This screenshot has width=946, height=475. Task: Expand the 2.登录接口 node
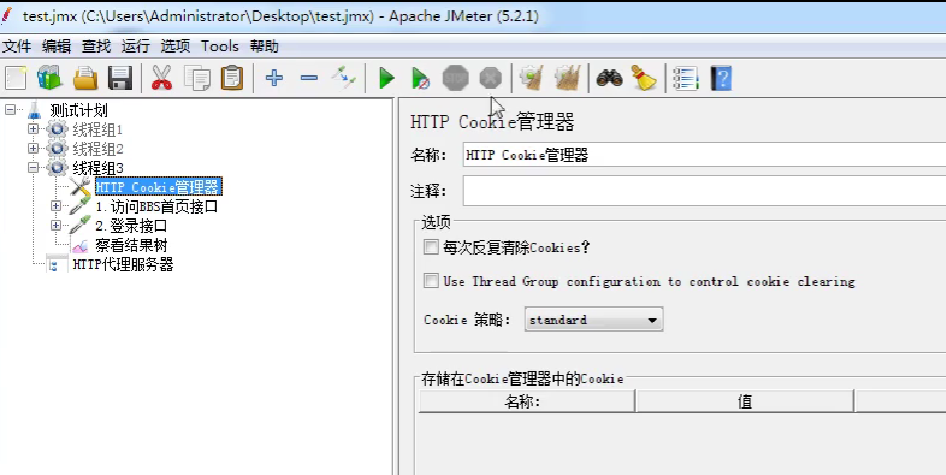56,226
